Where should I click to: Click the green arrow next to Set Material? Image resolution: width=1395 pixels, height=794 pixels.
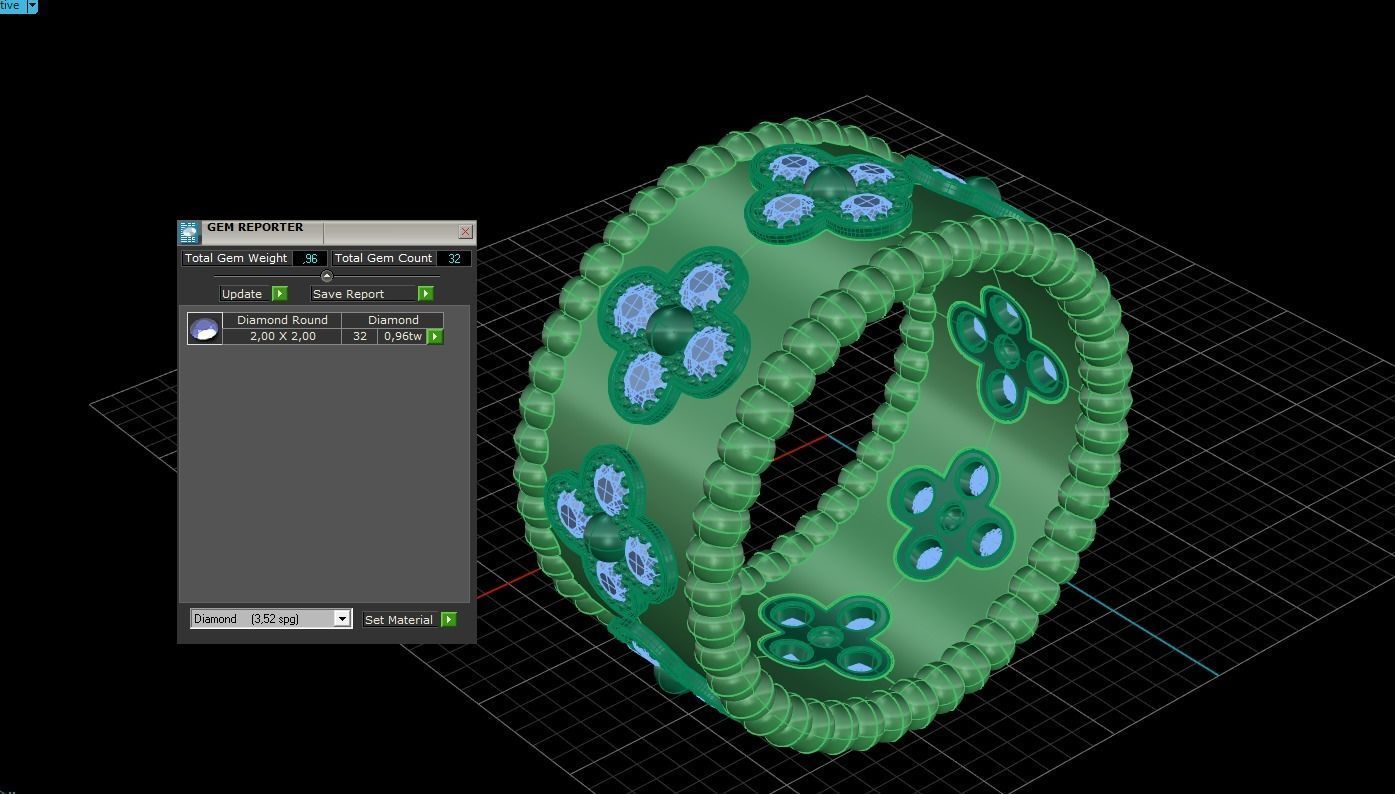tap(449, 620)
